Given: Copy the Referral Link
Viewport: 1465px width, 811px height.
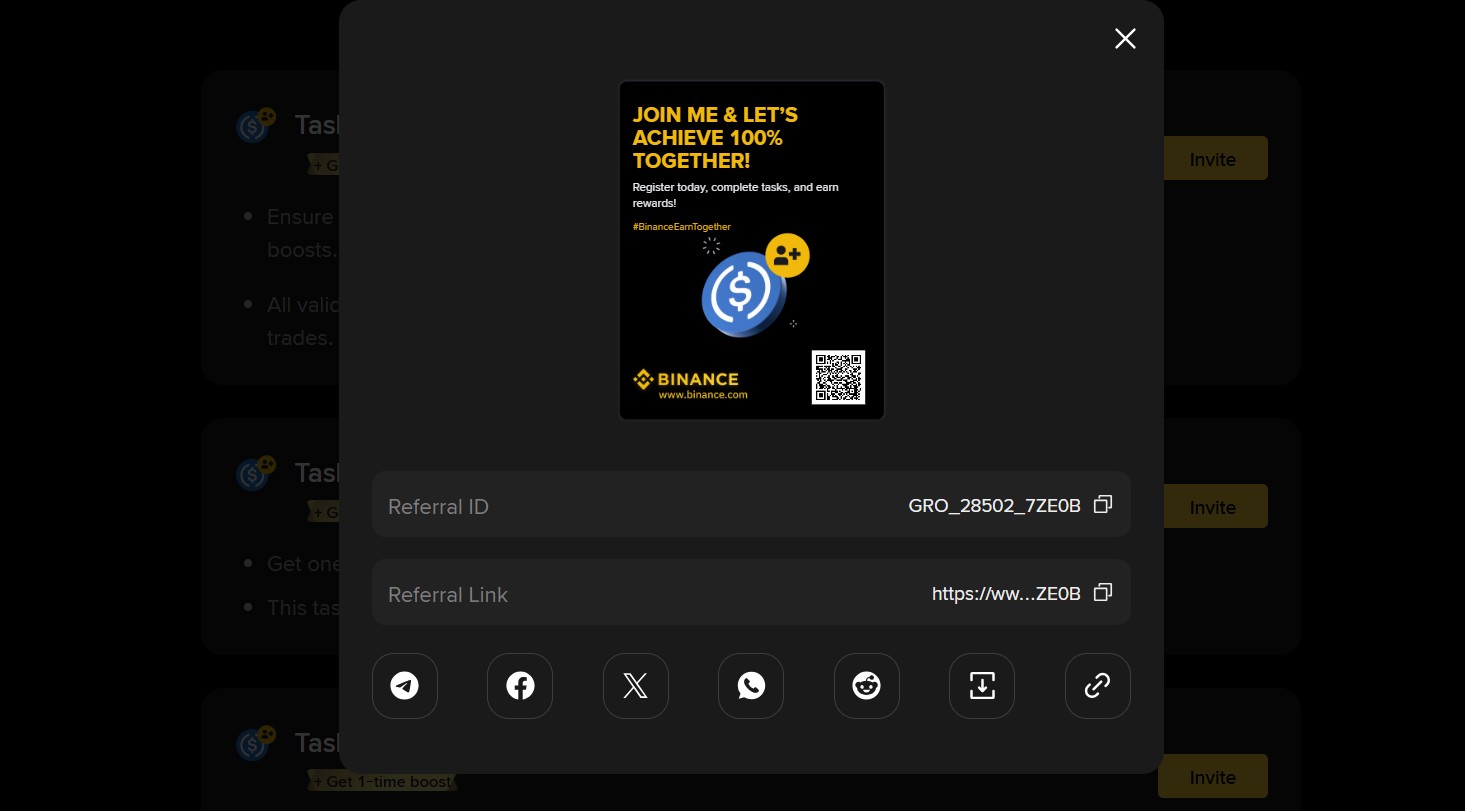Looking at the screenshot, I should click(x=1103, y=593).
